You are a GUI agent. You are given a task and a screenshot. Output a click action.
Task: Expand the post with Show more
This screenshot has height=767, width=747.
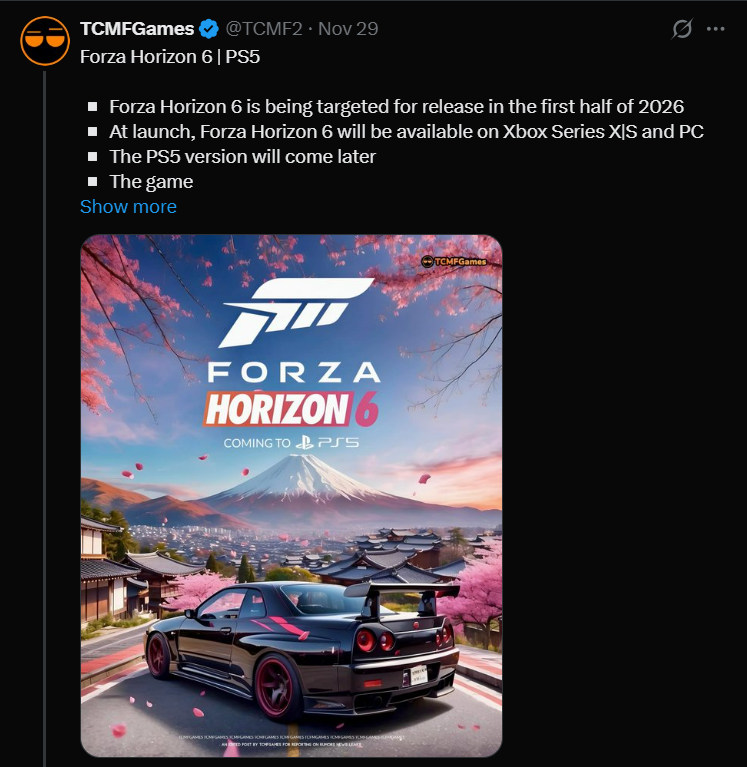pyautogui.click(x=128, y=207)
